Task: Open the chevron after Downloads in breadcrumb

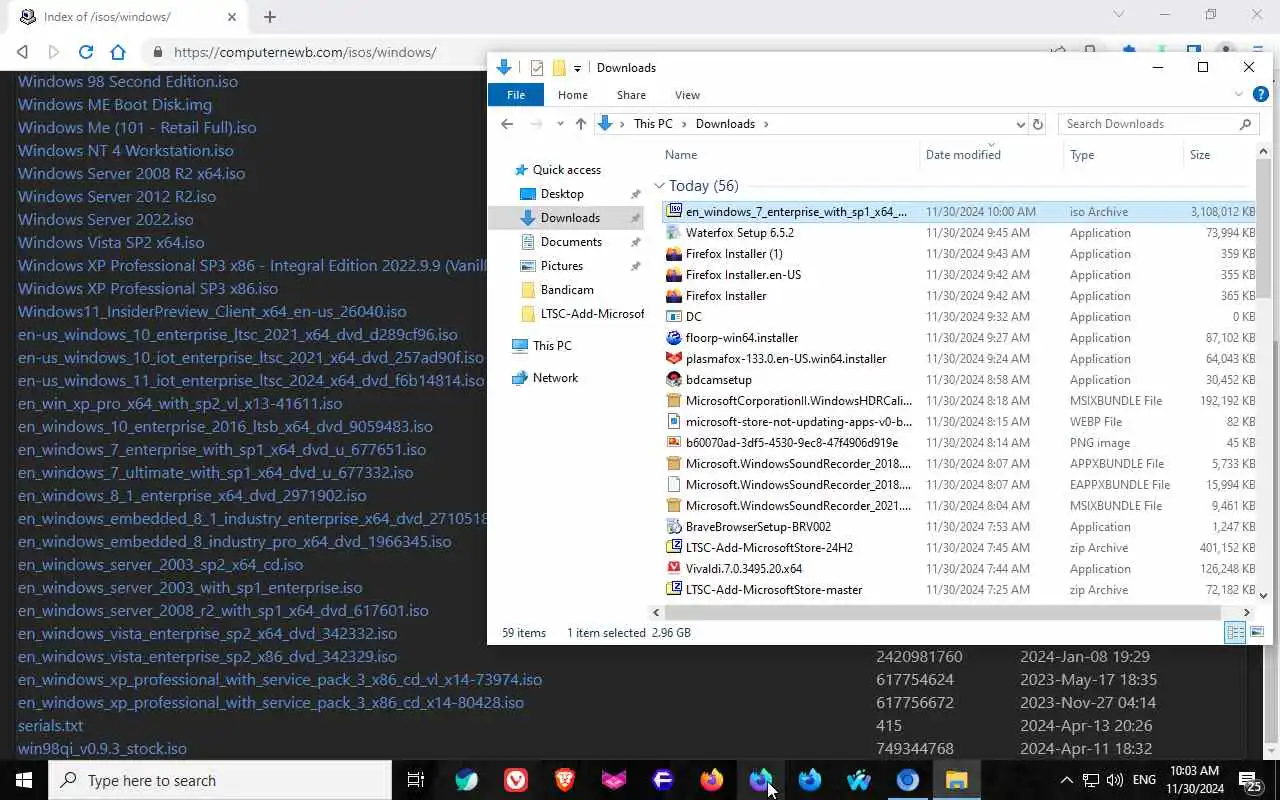Action: coord(766,124)
